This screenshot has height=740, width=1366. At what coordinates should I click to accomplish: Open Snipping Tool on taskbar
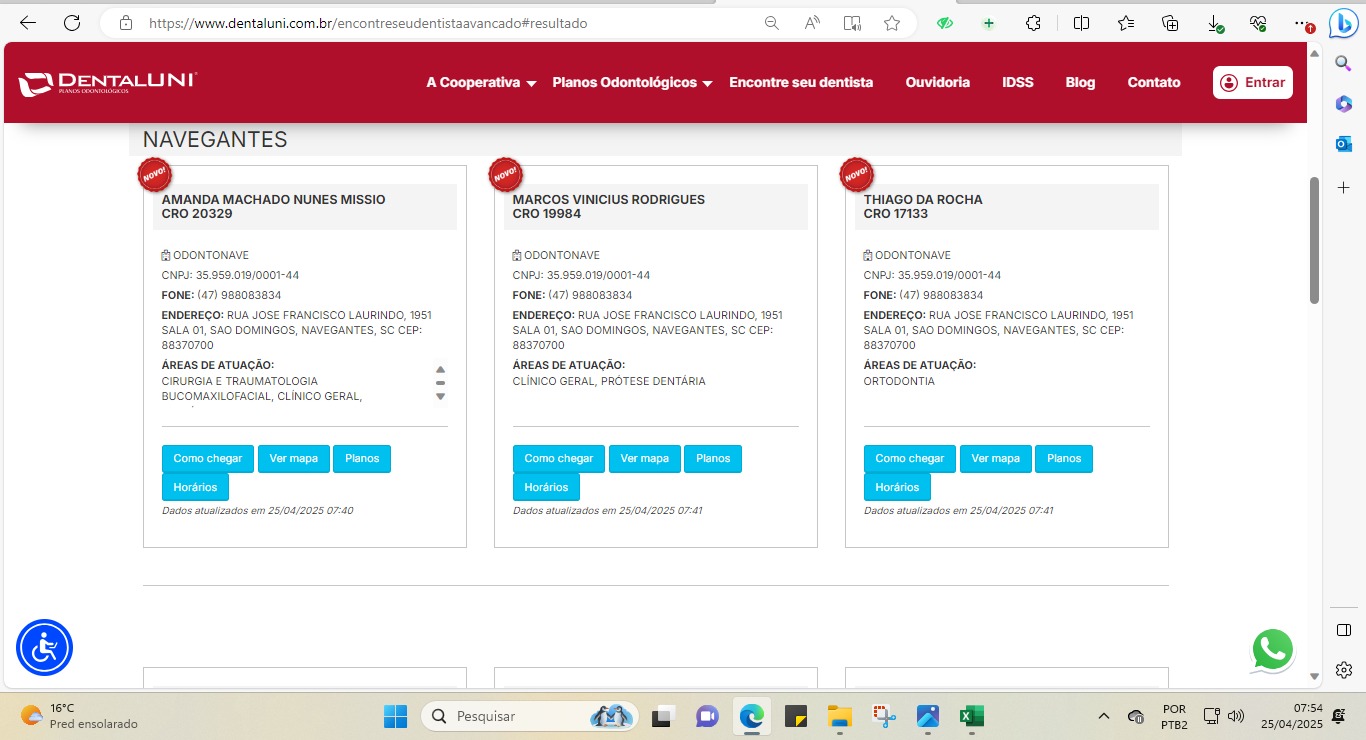(883, 716)
